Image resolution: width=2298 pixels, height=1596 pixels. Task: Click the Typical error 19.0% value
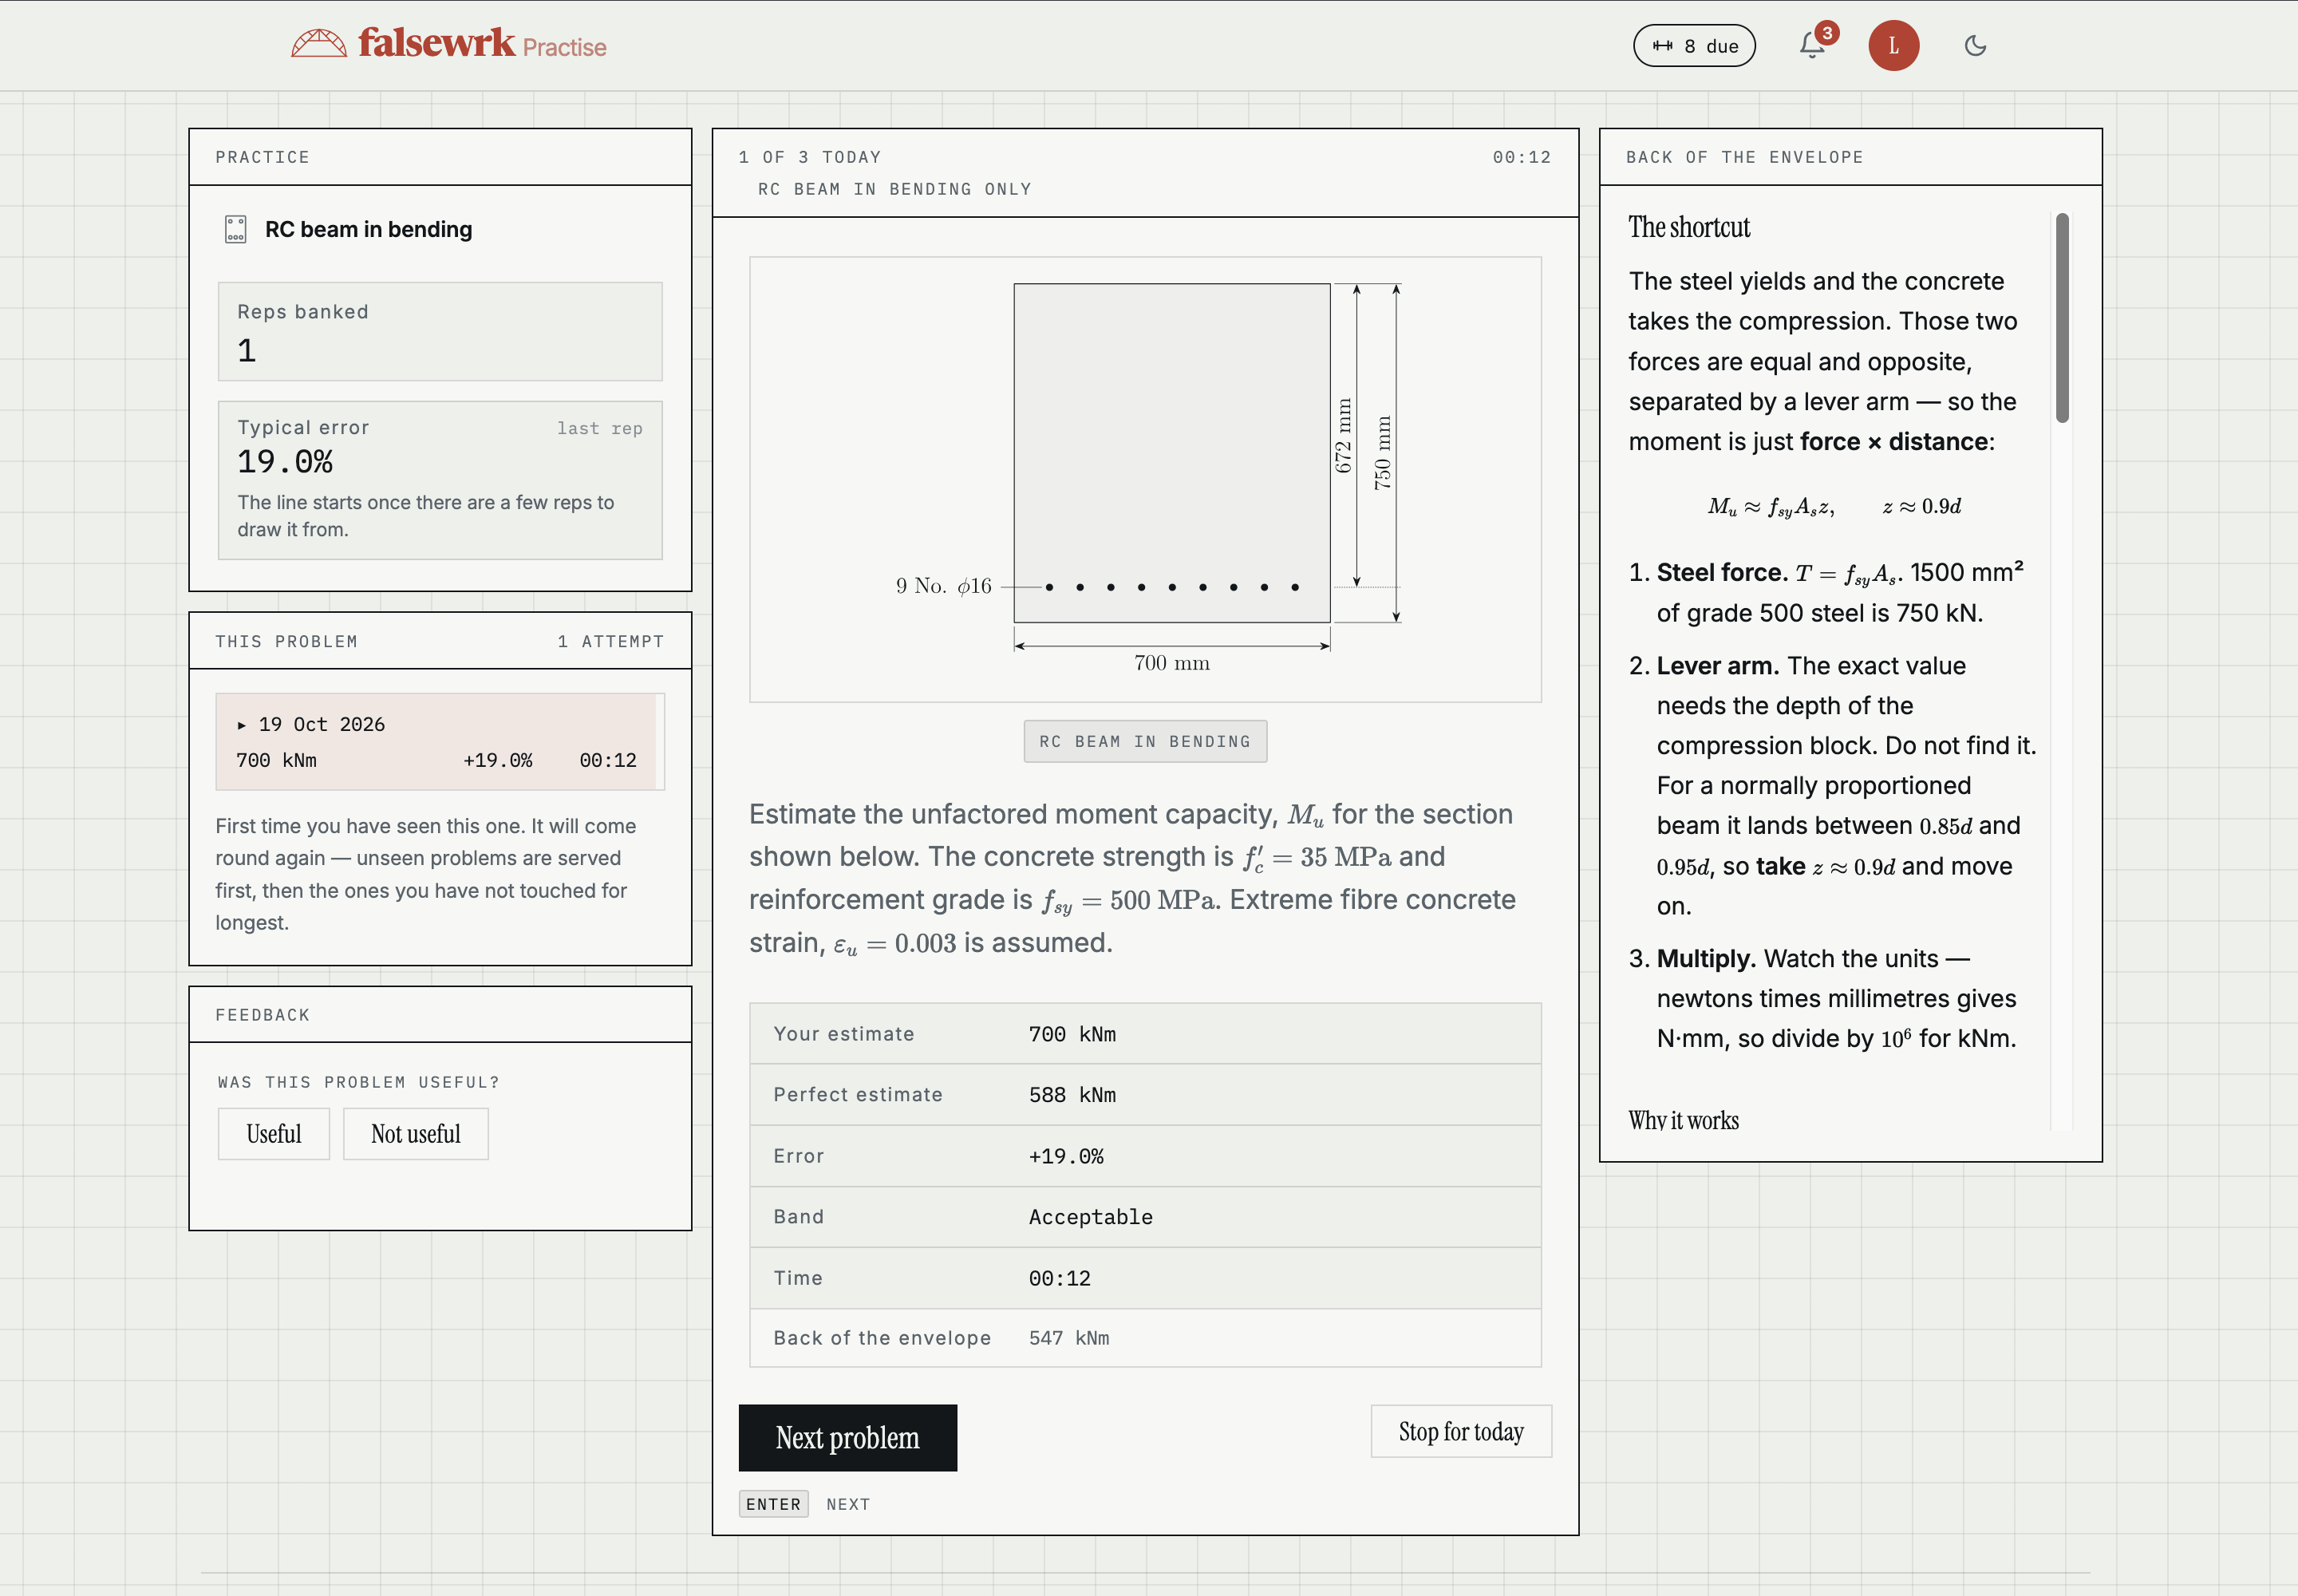(x=285, y=461)
